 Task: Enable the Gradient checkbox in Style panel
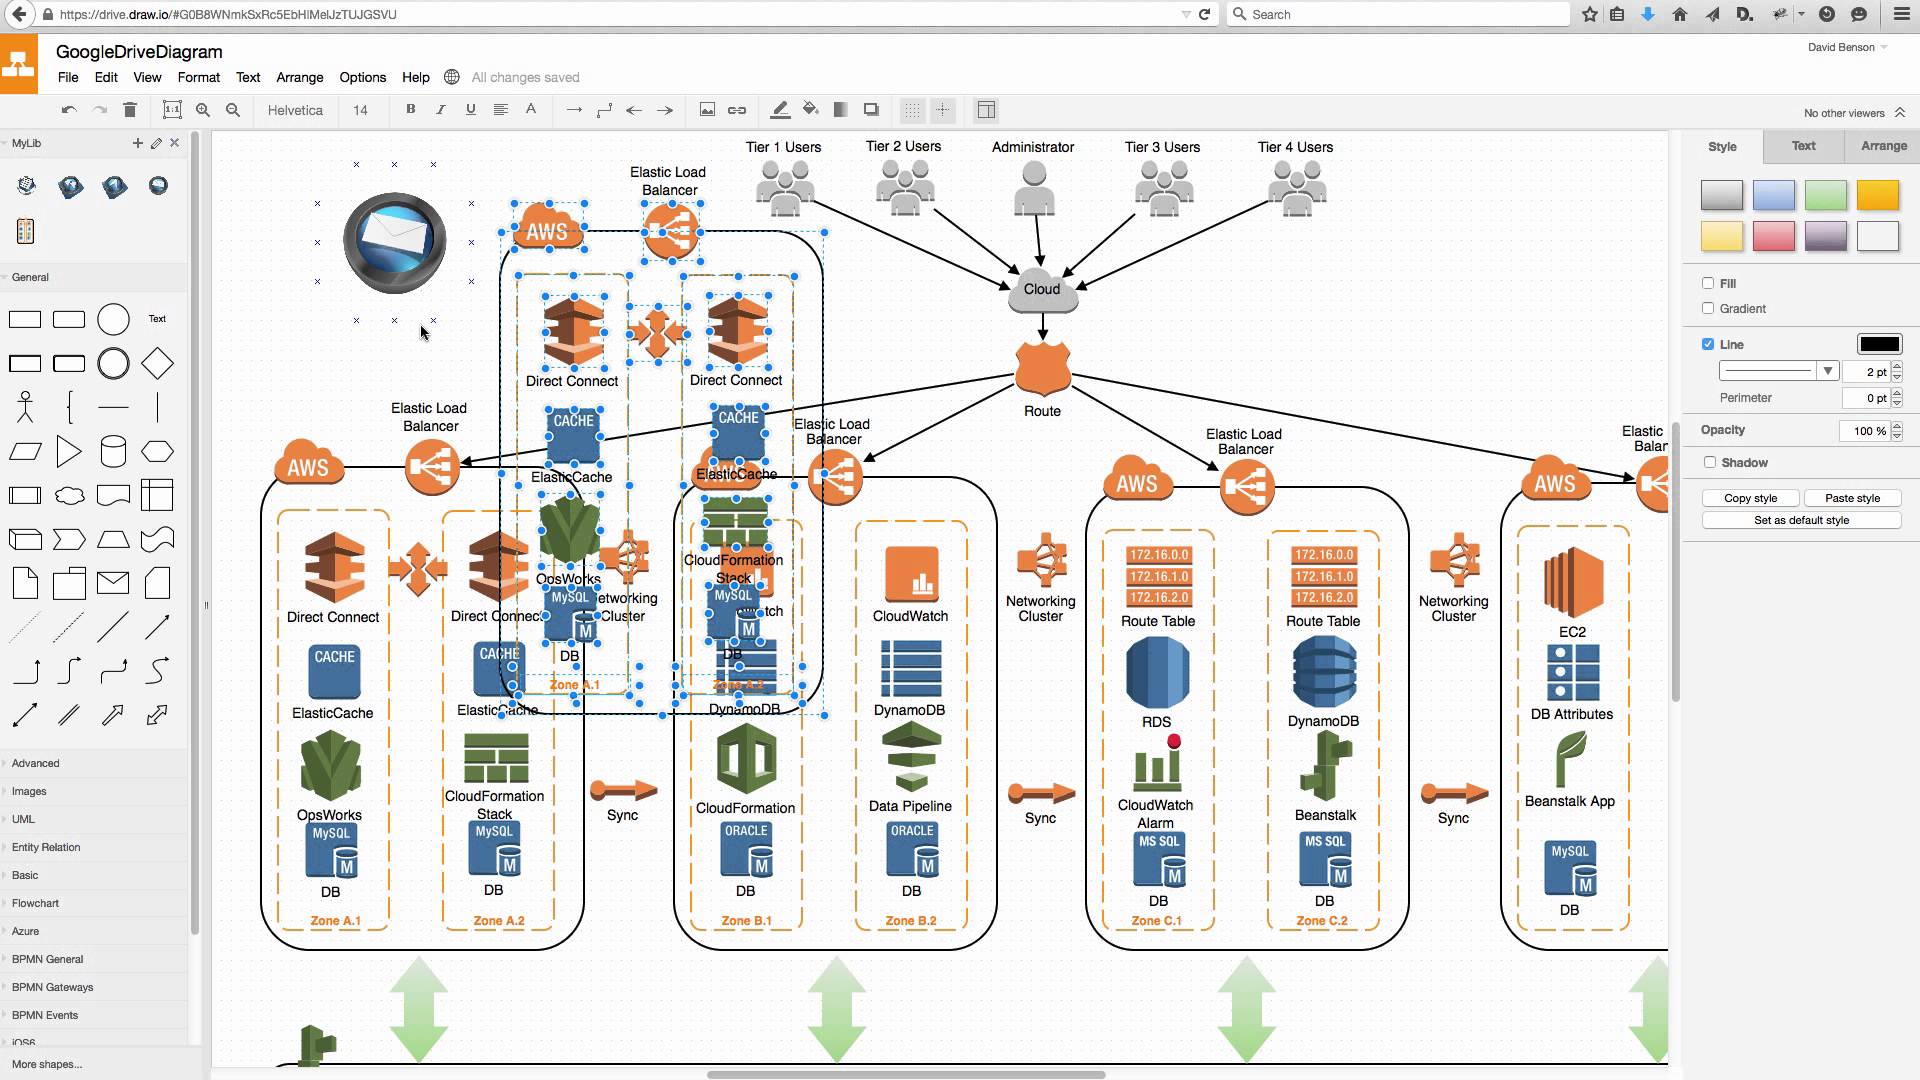click(1708, 309)
